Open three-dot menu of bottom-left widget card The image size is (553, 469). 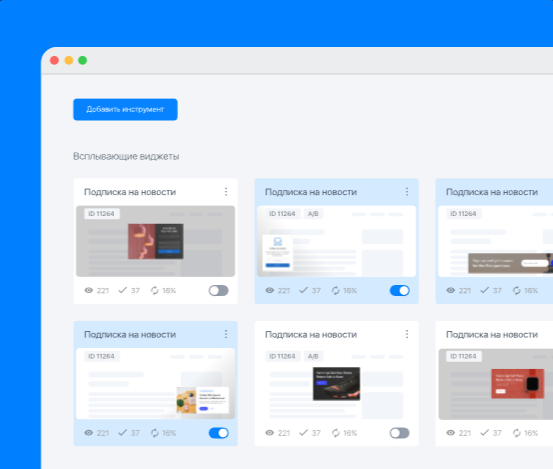coord(226,334)
